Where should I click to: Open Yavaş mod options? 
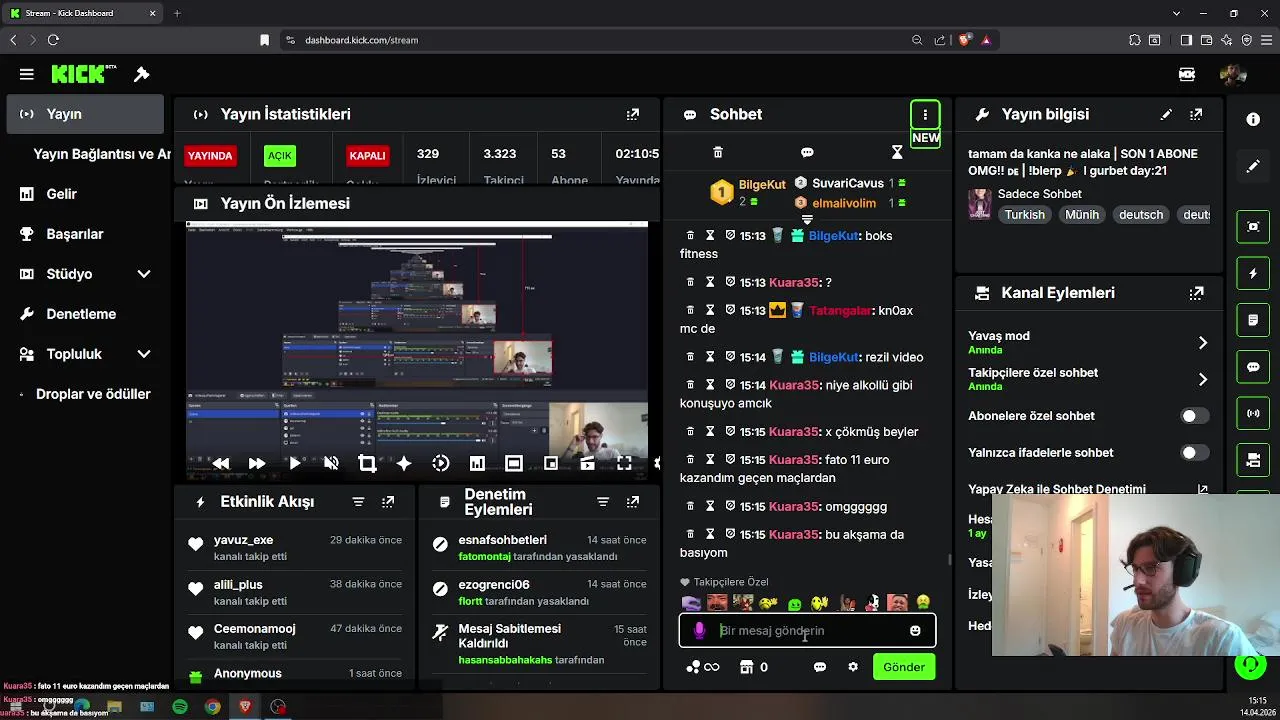point(1088,343)
